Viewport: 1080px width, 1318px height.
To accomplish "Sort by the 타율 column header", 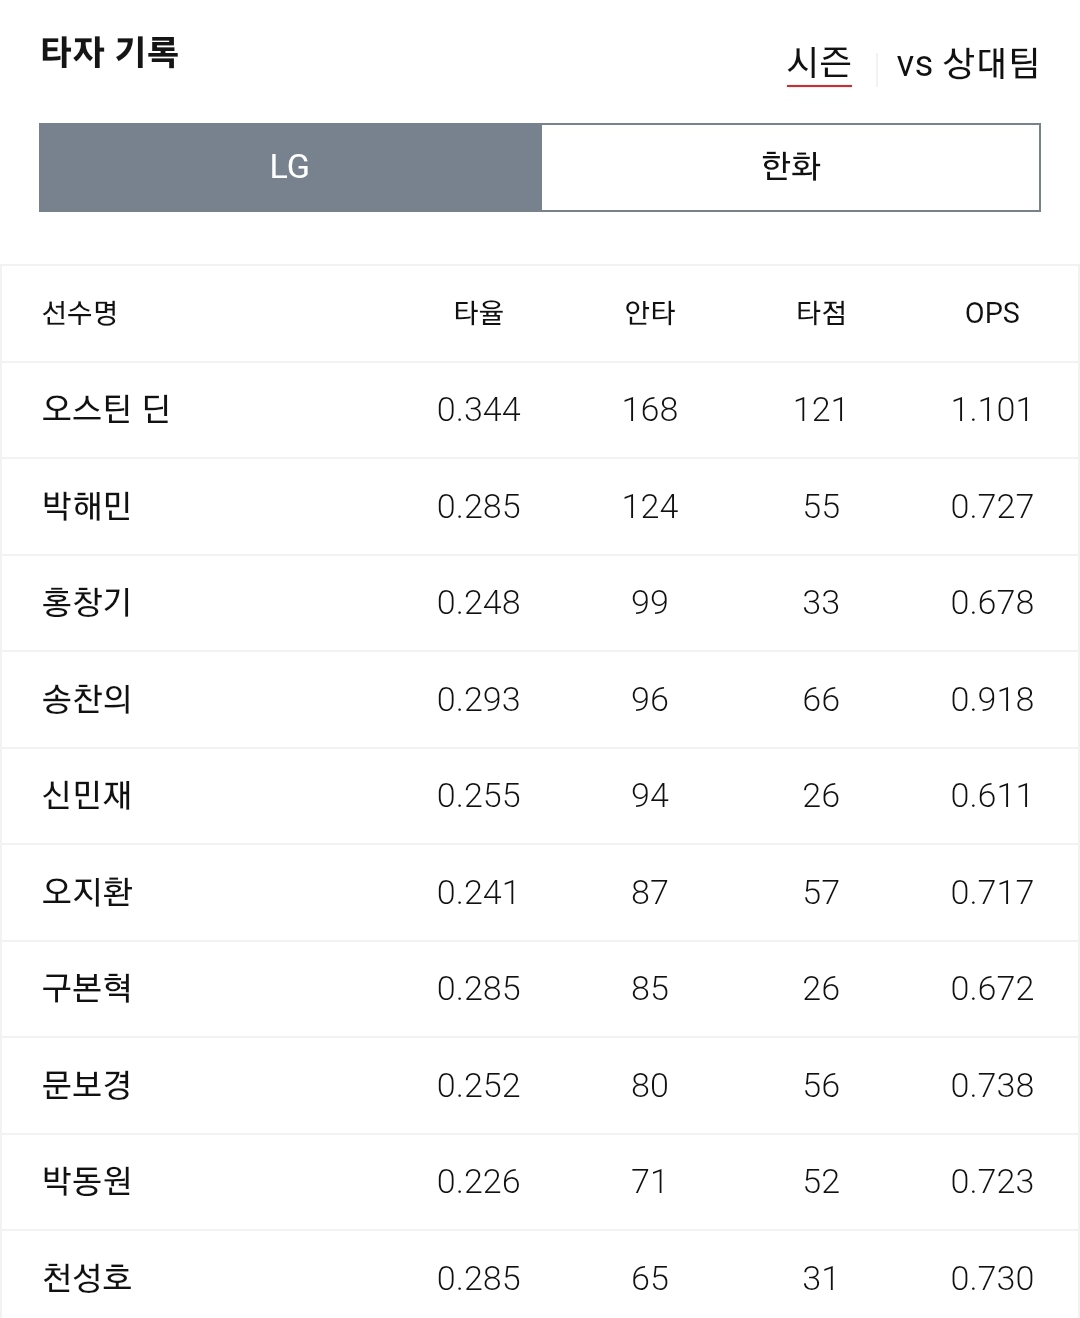I will tap(478, 313).
